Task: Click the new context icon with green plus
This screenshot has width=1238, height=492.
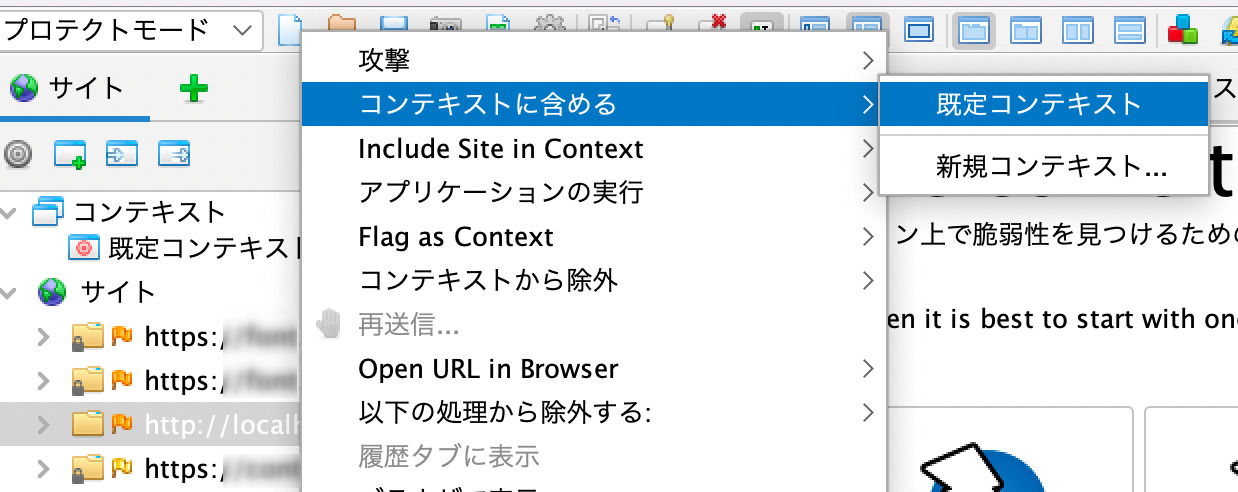Action: point(70,155)
